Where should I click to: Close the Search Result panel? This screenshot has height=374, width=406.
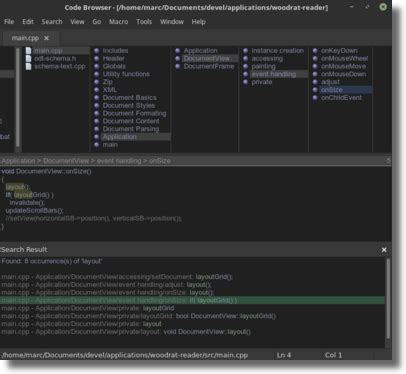(x=384, y=250)
